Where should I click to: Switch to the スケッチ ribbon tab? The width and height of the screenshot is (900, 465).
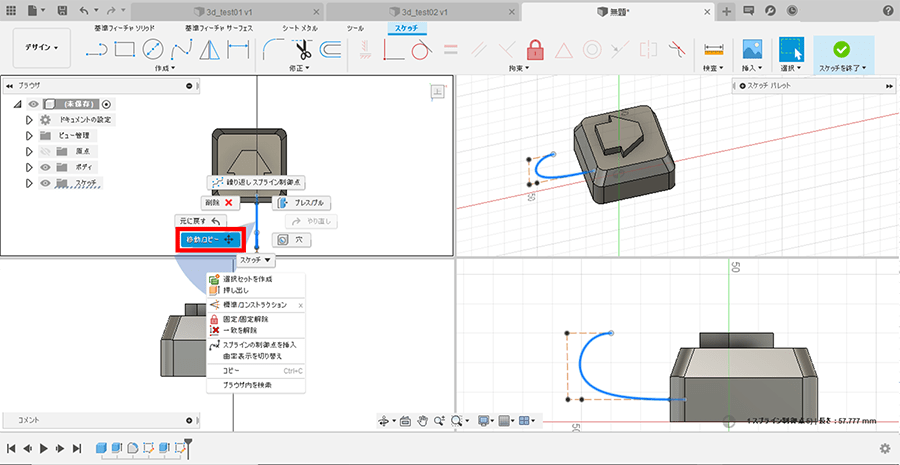[407, 28]
